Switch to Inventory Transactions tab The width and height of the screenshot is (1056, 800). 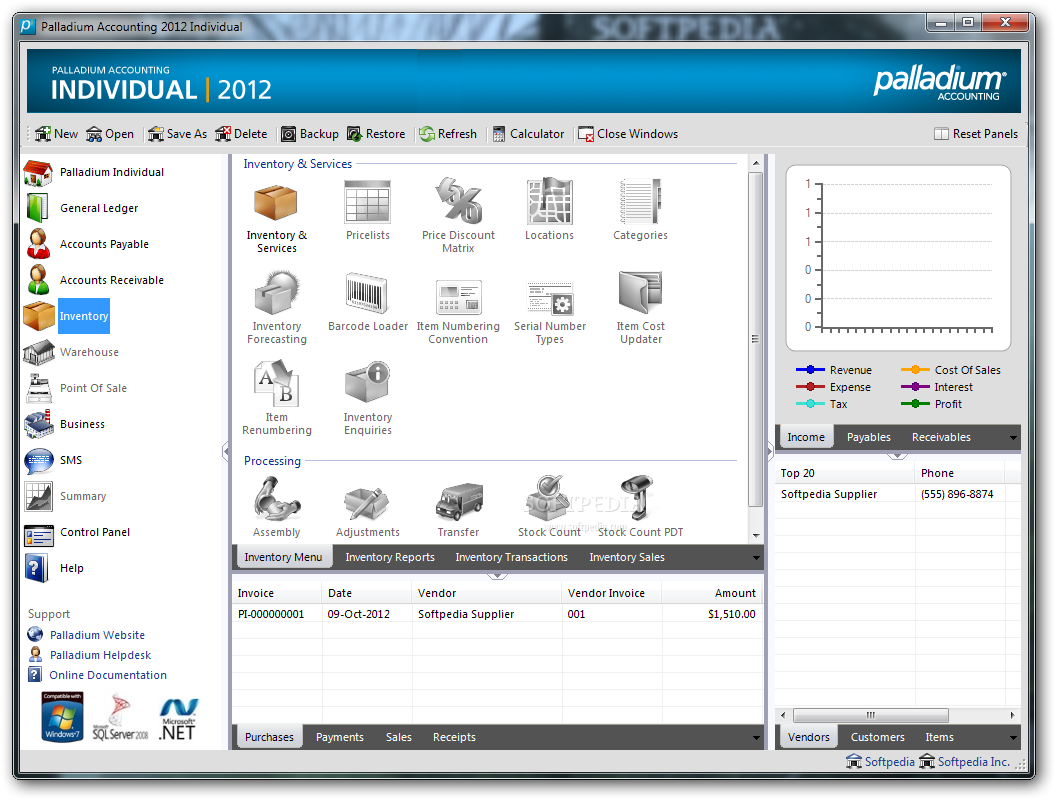click(x=511, y=557)
